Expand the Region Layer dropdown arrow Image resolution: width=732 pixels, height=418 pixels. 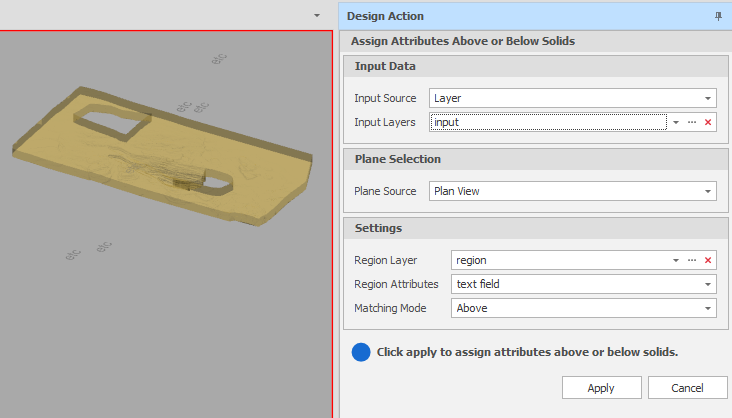(676, 260)
